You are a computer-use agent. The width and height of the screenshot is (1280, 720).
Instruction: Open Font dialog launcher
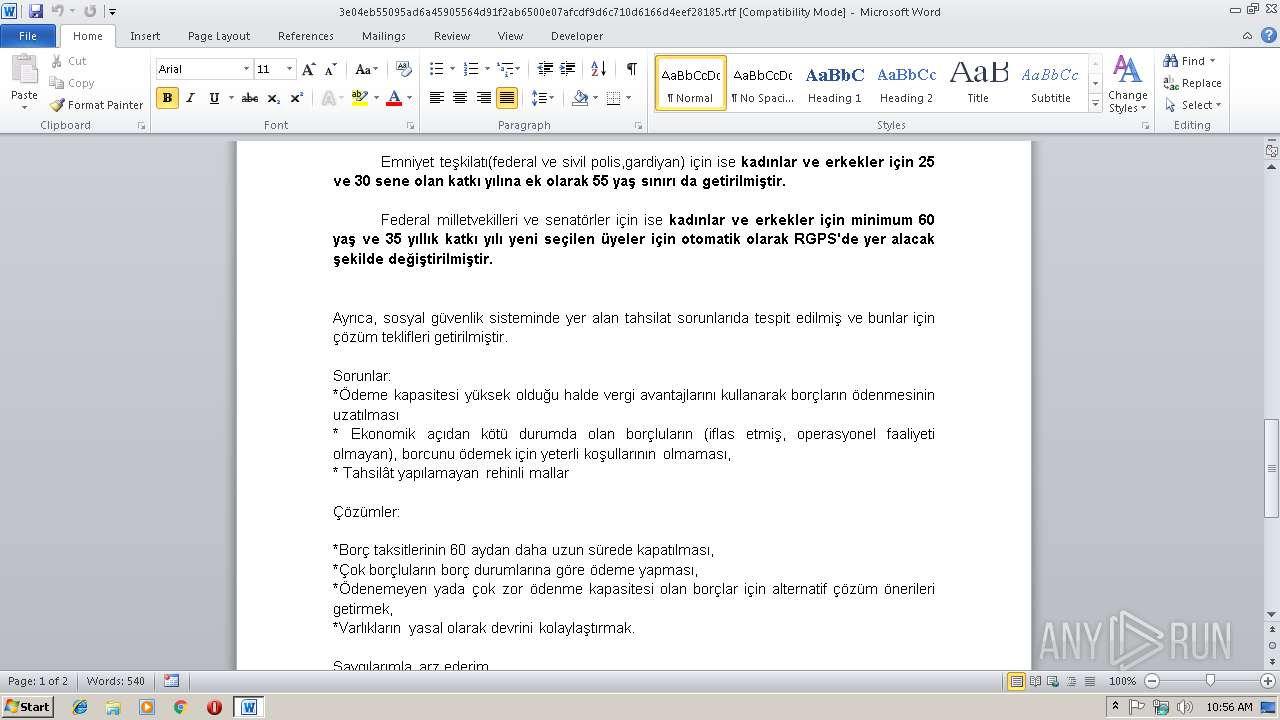411,126
